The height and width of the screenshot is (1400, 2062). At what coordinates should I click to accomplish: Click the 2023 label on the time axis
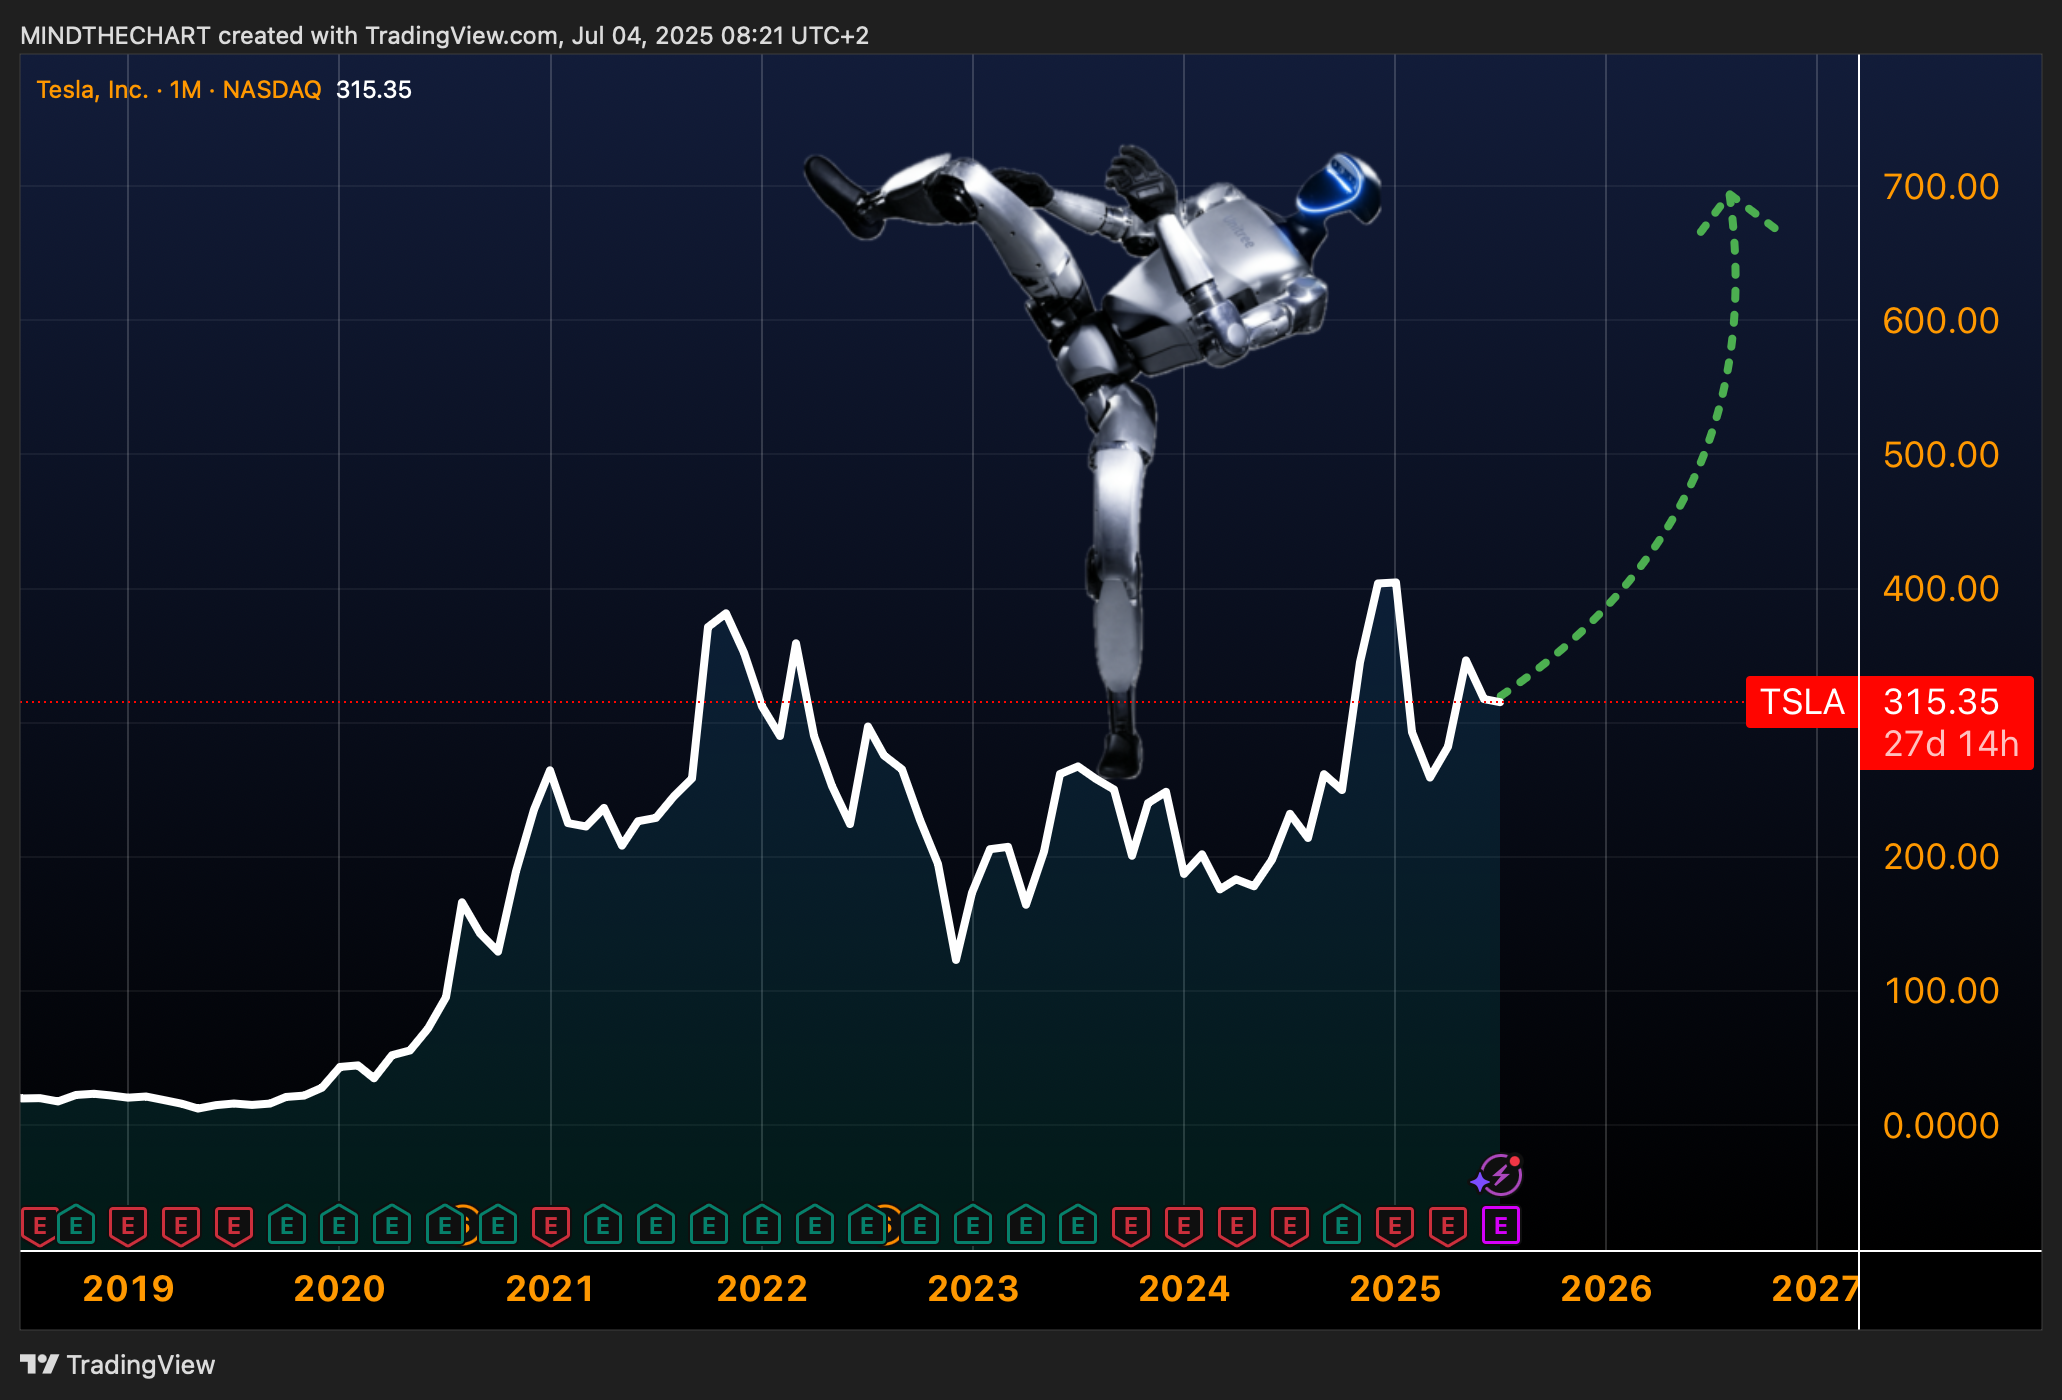(x=973, y=1289)
